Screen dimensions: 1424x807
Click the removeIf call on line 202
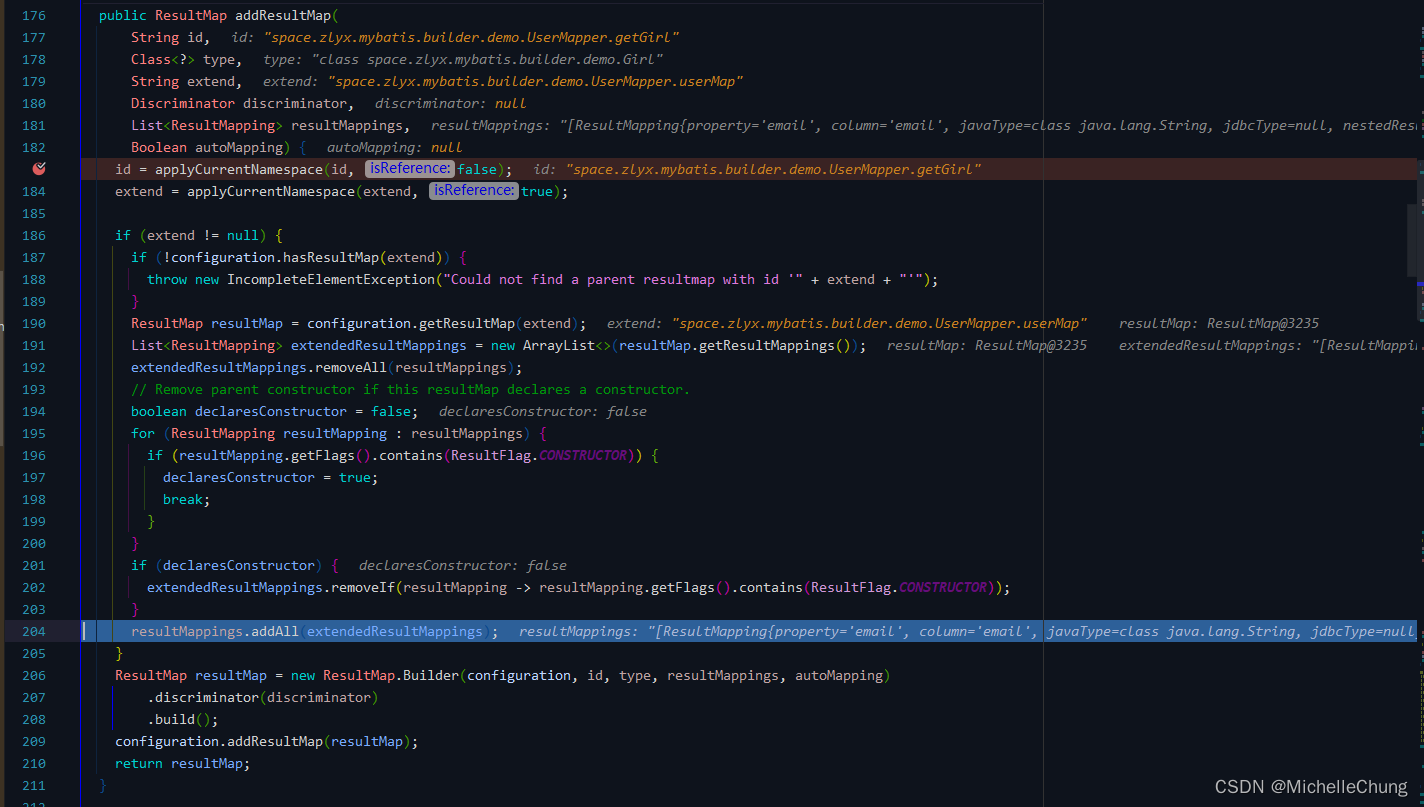pos(363,587)
